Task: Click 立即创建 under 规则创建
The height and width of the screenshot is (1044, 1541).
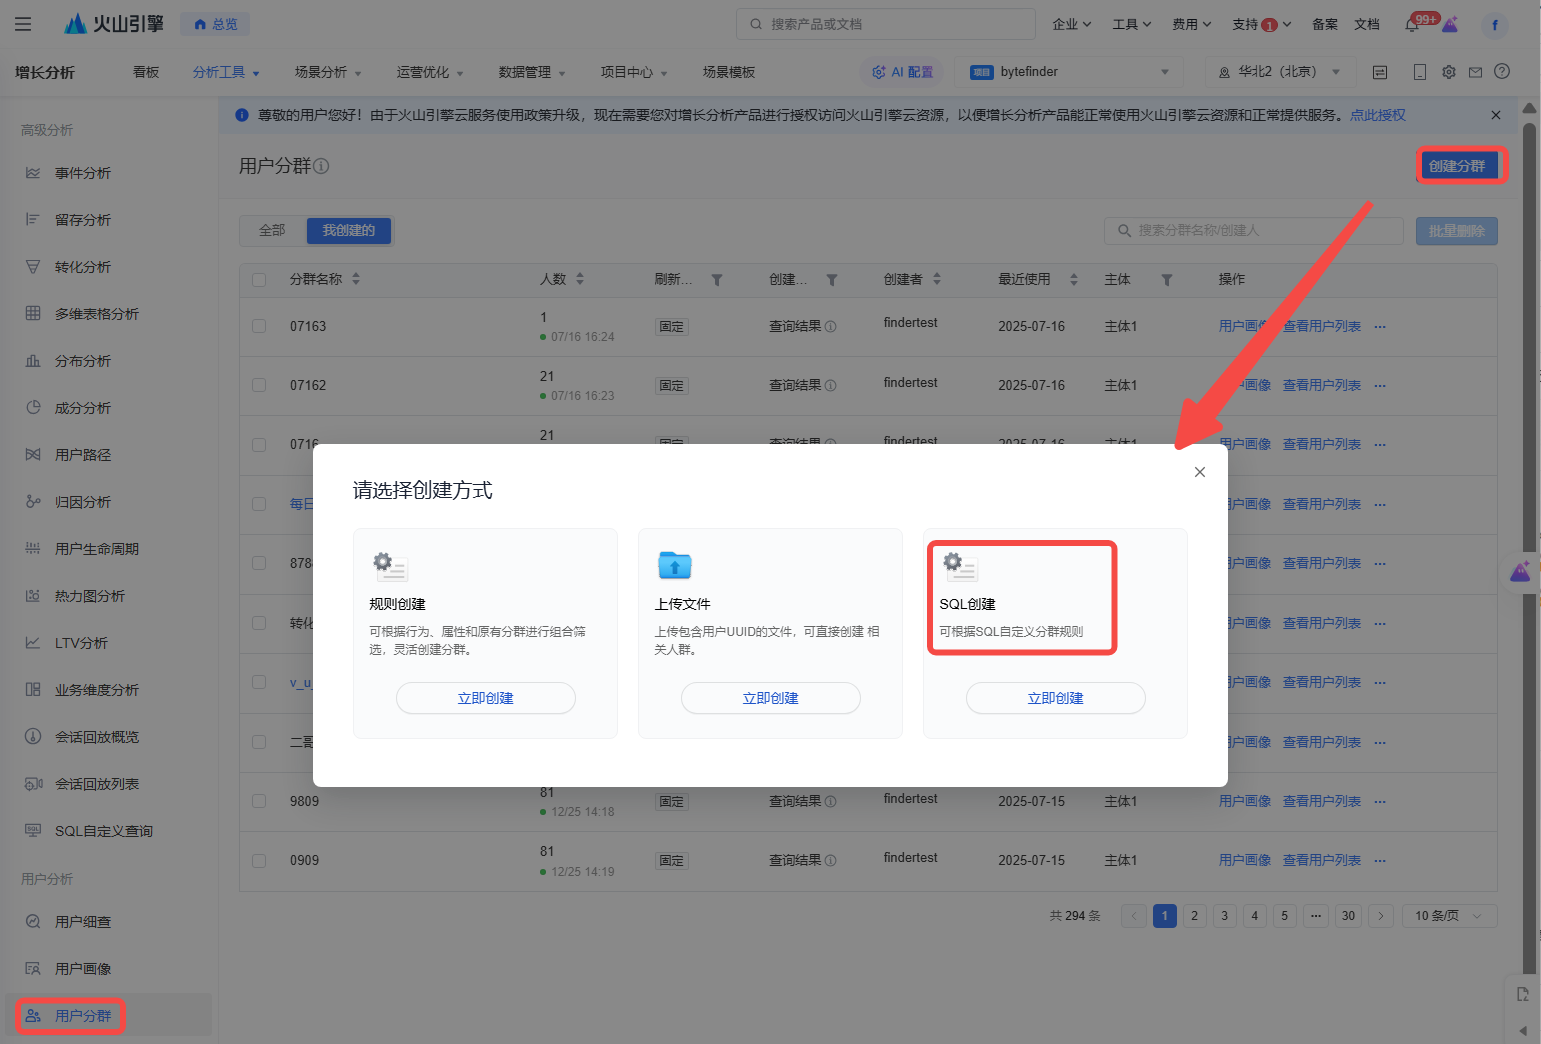Action: point(485,698)
